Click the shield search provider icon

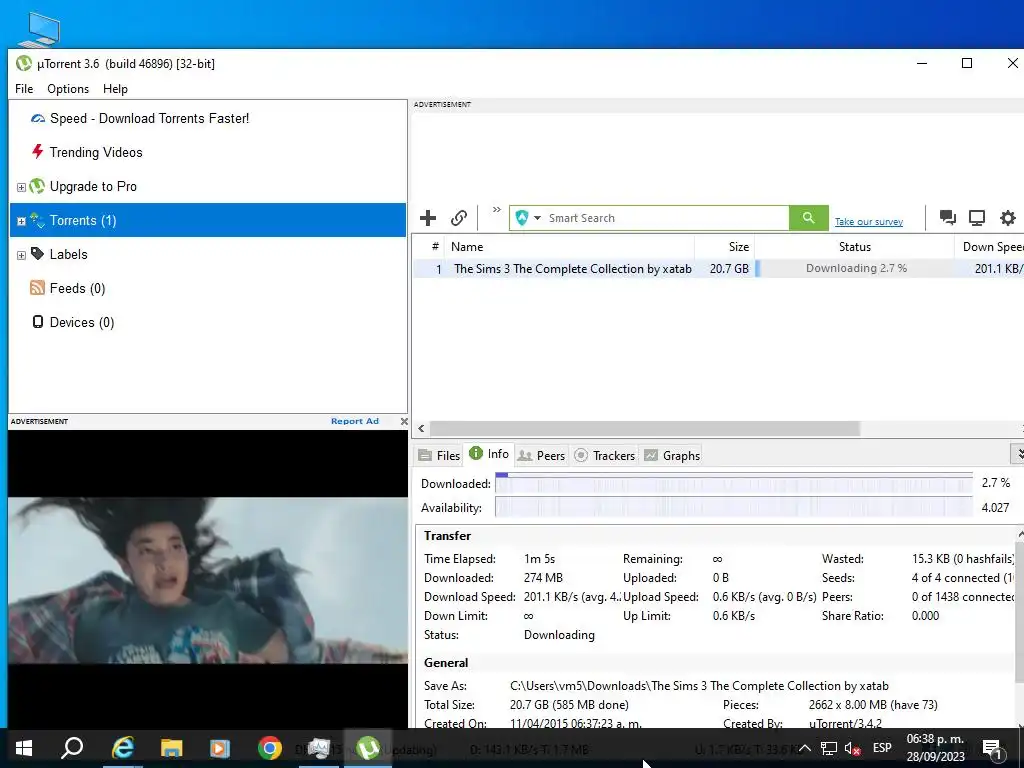coord(521,218)
